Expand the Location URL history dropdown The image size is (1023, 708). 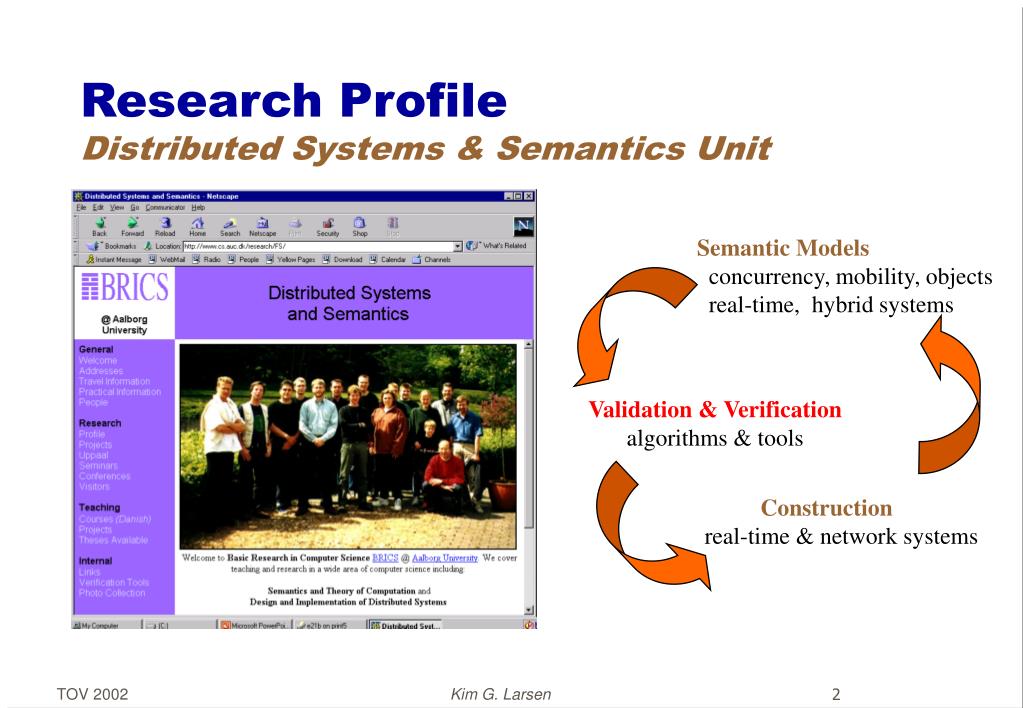458,247
